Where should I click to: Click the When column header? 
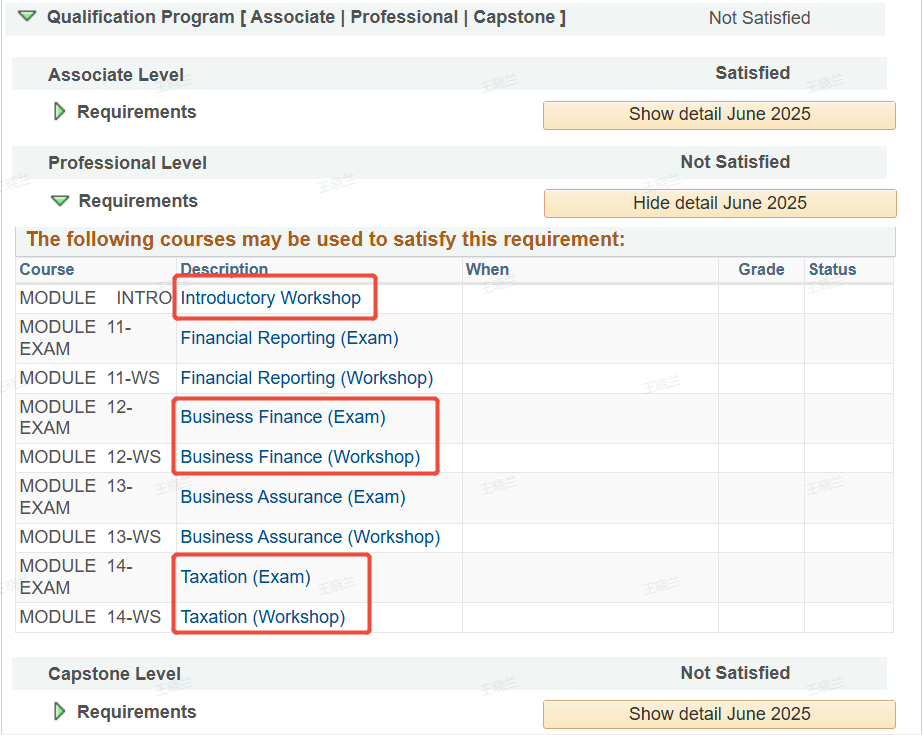click(487, 269)
